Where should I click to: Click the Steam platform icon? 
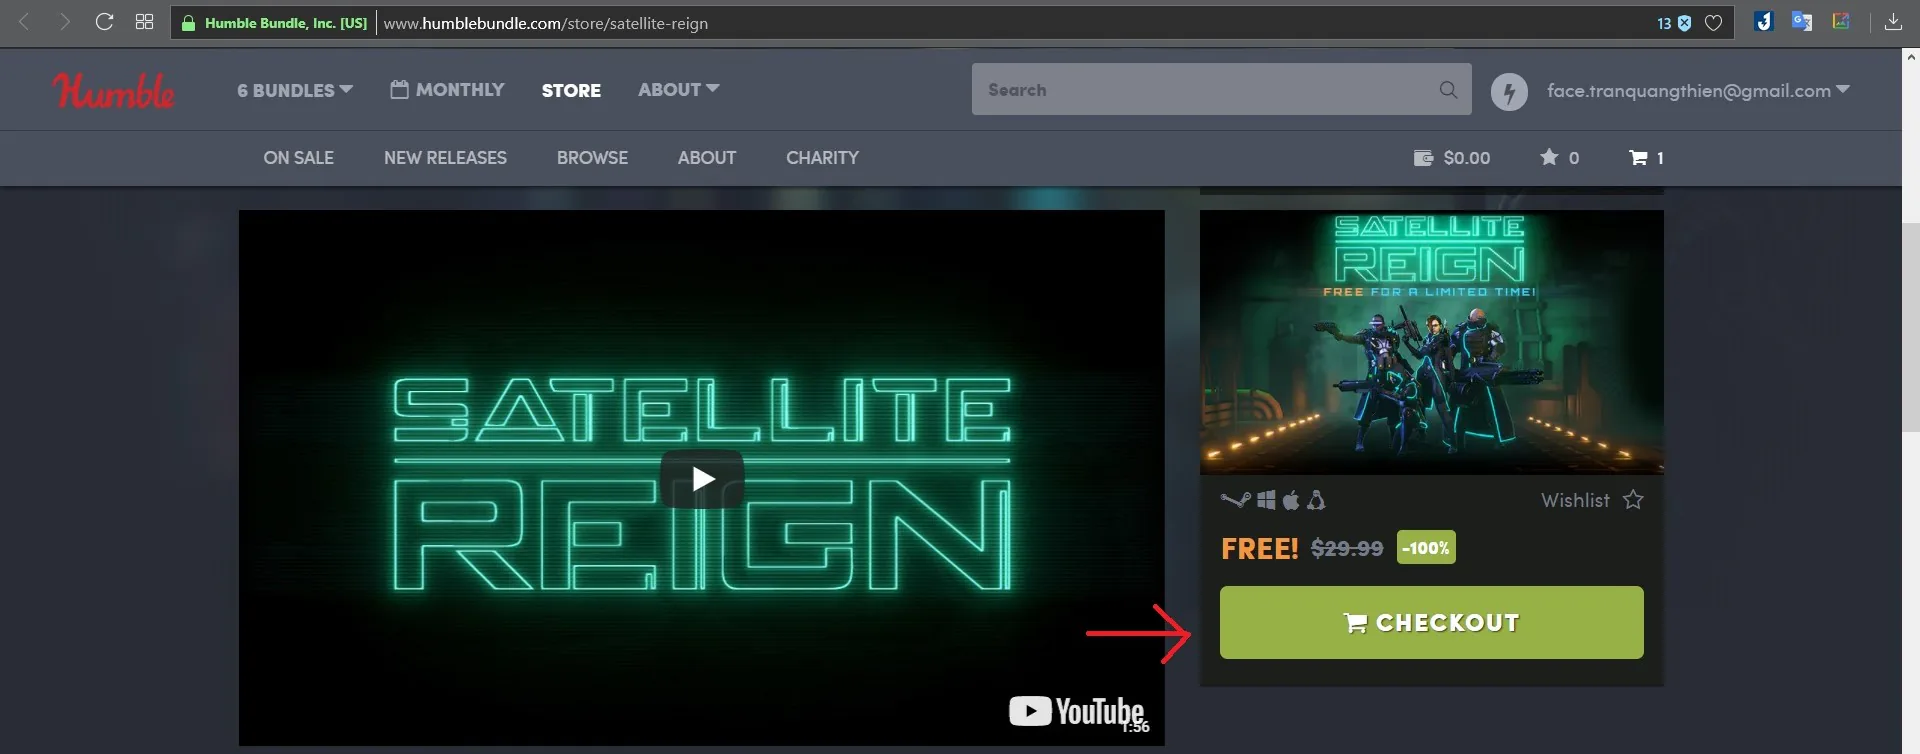tap(1236, 500)
